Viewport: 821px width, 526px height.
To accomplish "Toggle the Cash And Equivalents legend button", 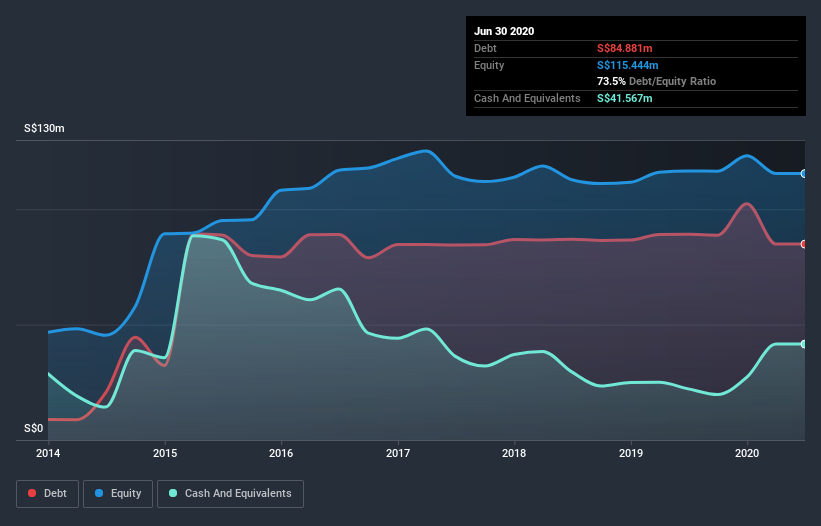I will point(230,494).
